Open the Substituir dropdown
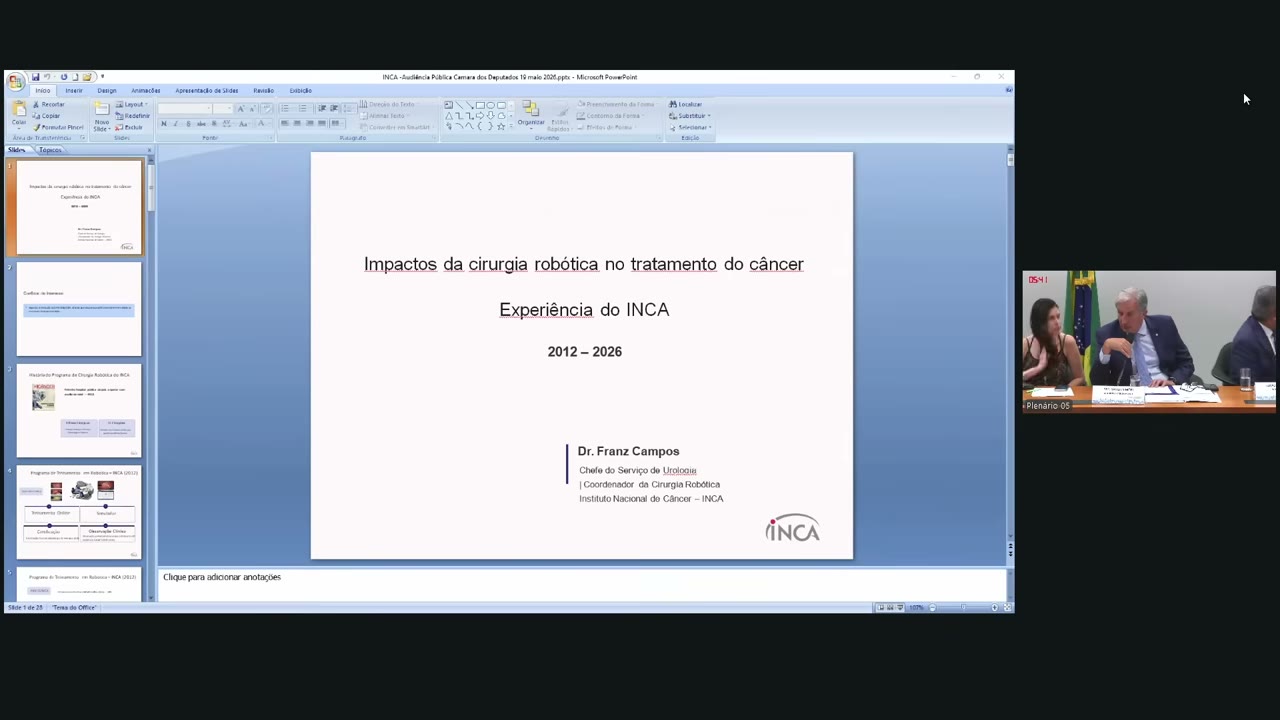This screenshot has height=720, width=1280. [x=690, y=116]
